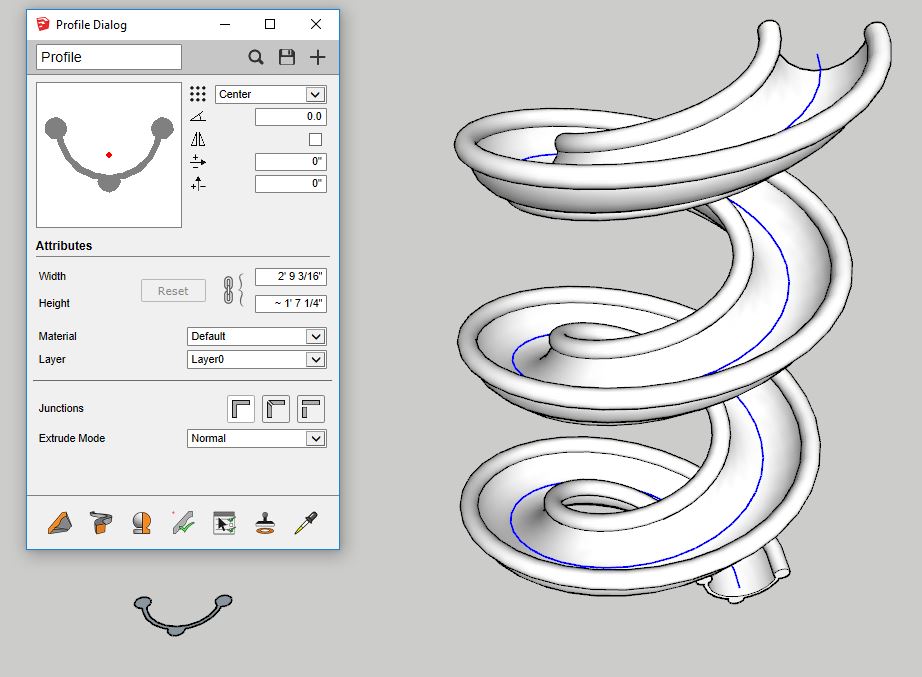Click the Reset attributes button
The height and width of the screenshot is (677, 922).
[172, 290]
